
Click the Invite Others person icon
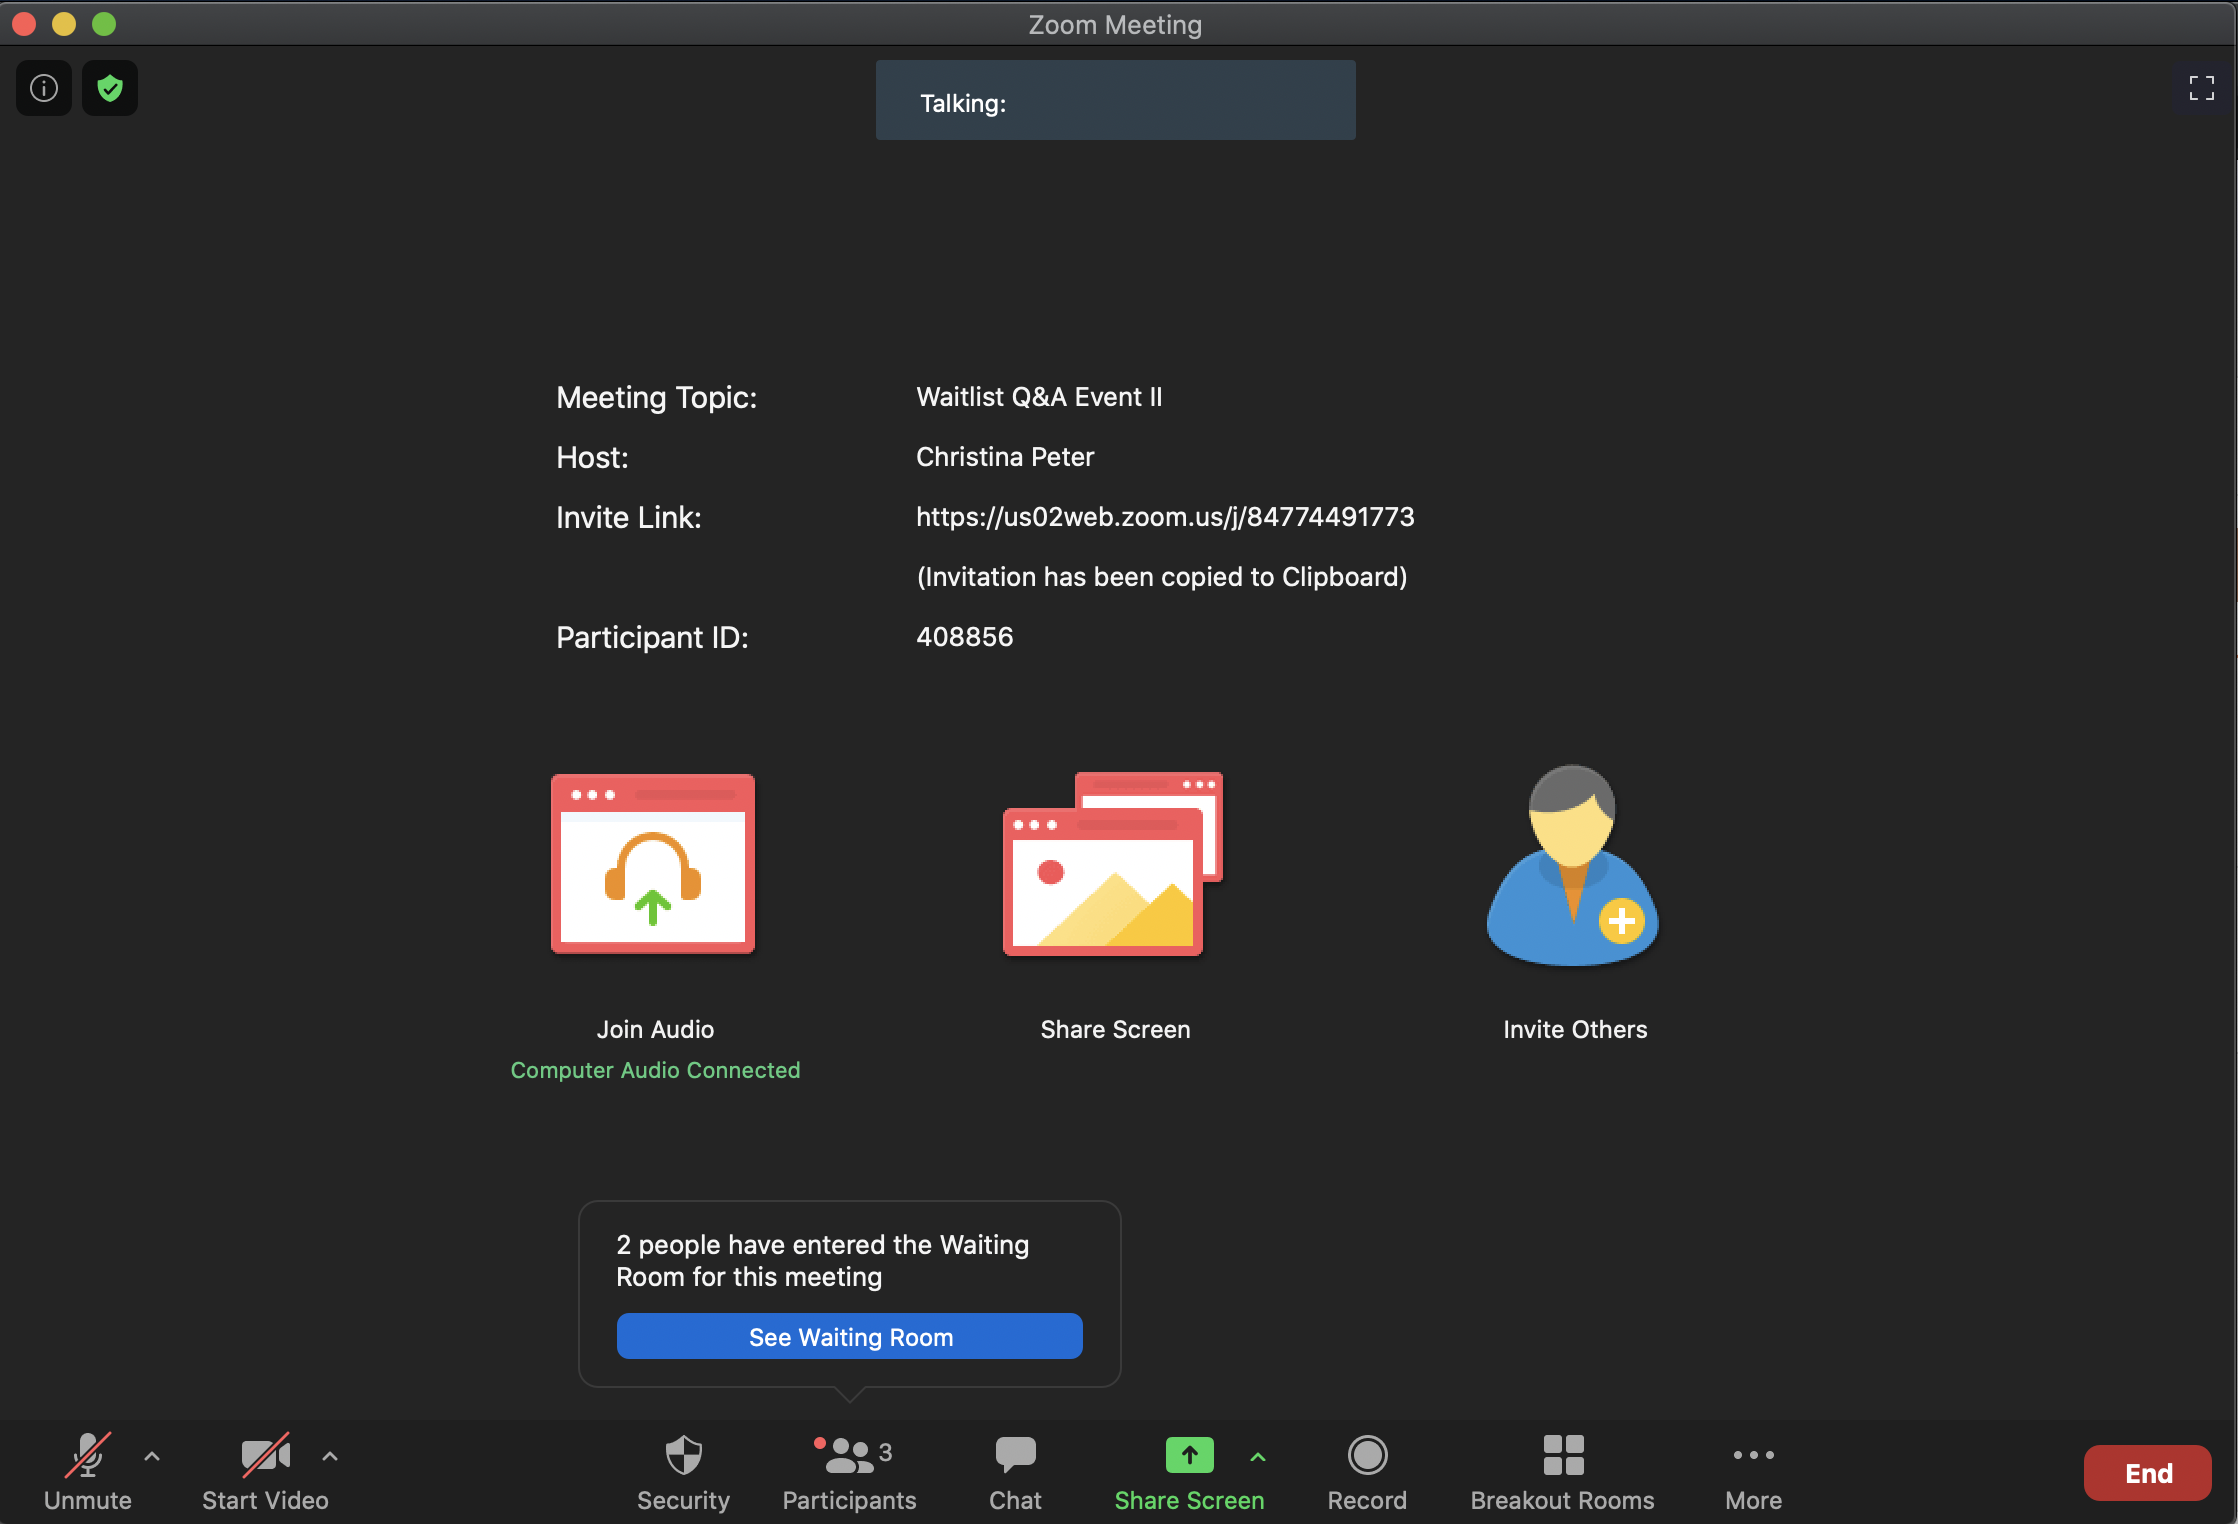(1573, 865)
